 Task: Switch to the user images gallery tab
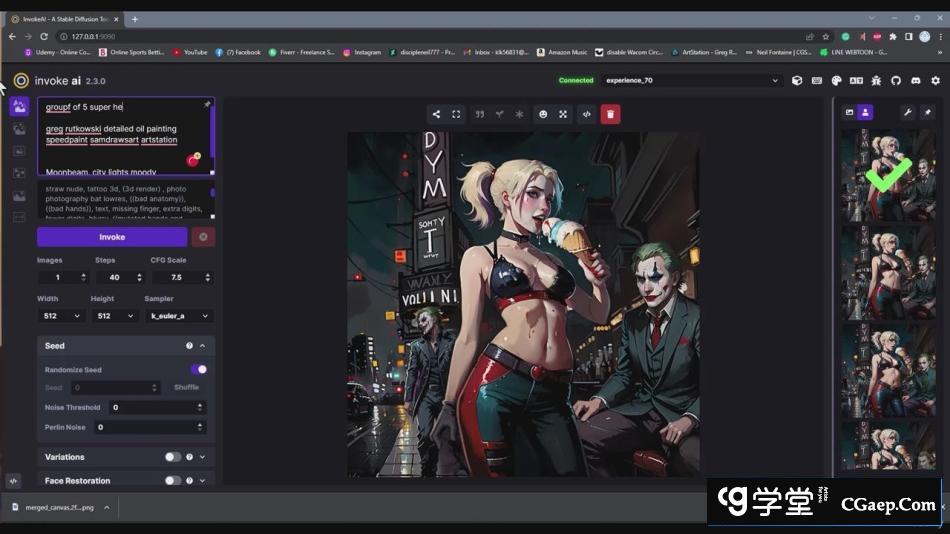click(x=866, y=112)
